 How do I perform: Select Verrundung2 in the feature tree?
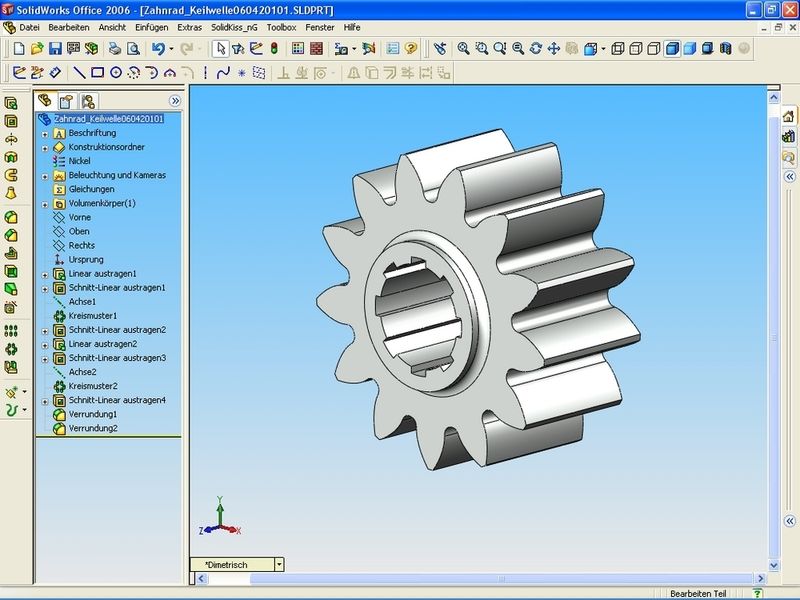pos(92,427)
